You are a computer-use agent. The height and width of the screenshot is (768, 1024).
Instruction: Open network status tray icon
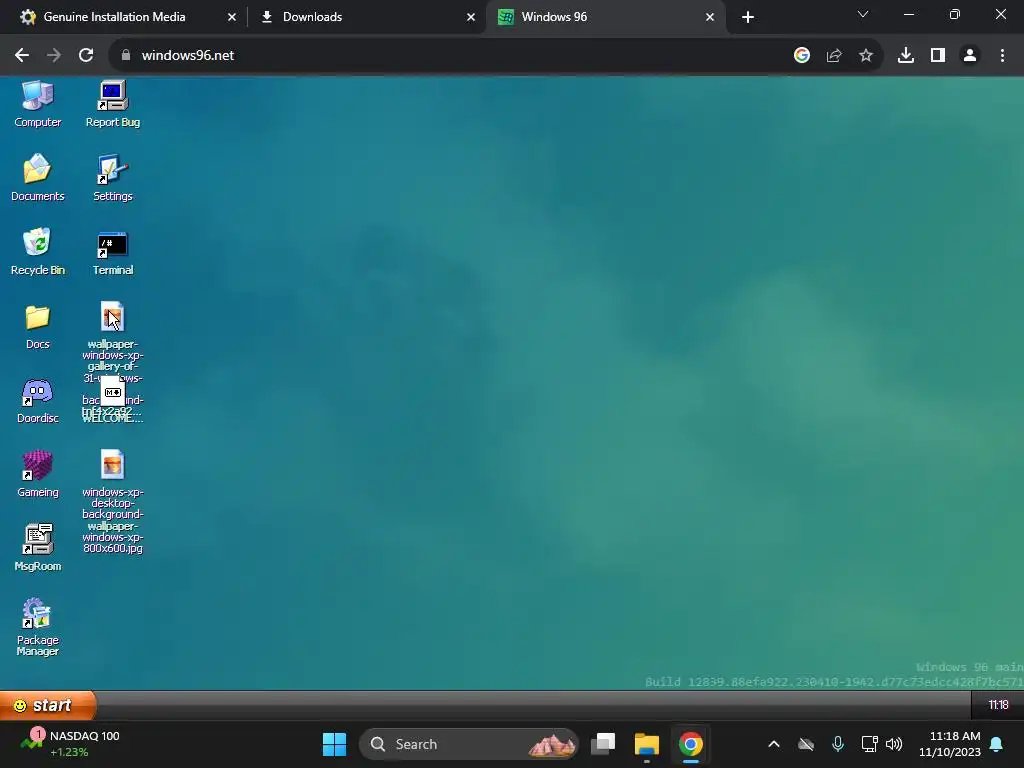point(869,744)
